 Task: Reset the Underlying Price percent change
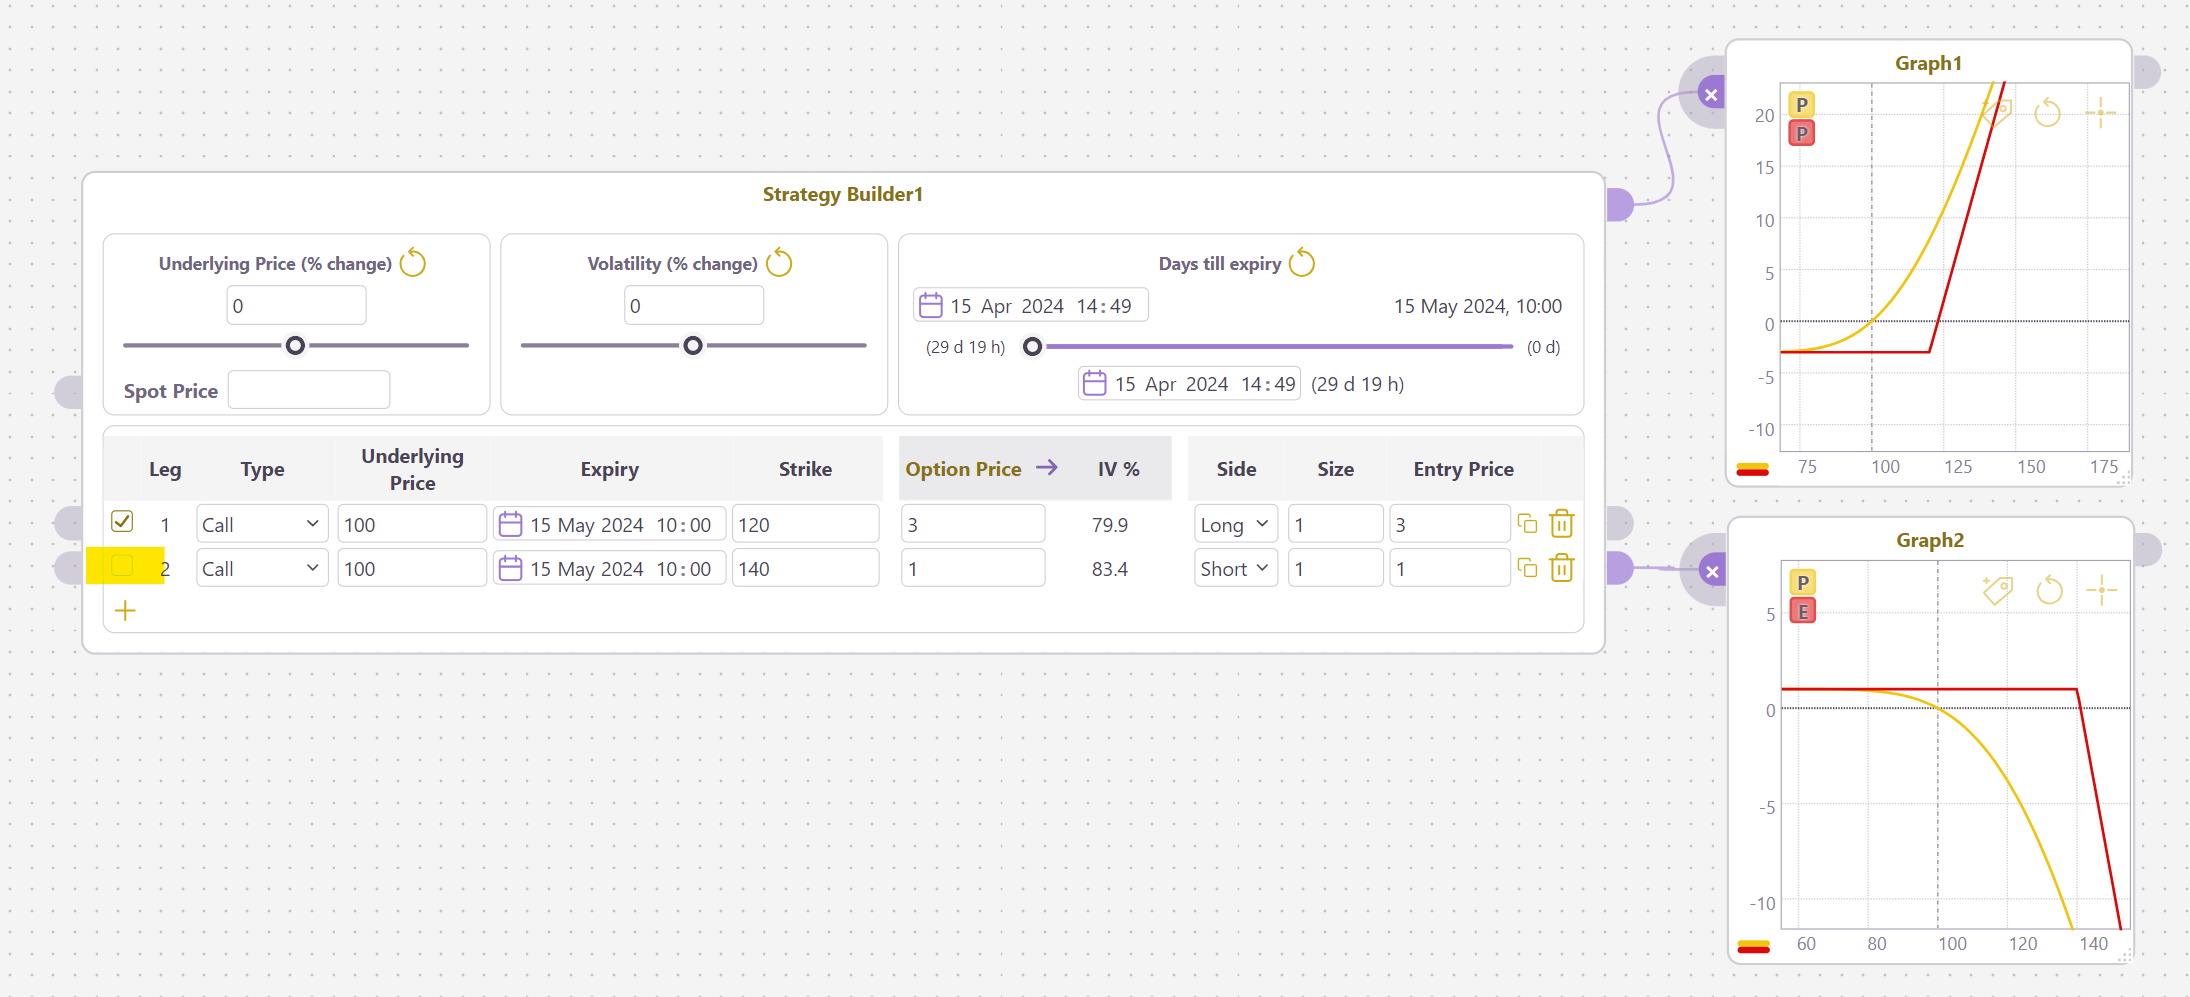412,263
